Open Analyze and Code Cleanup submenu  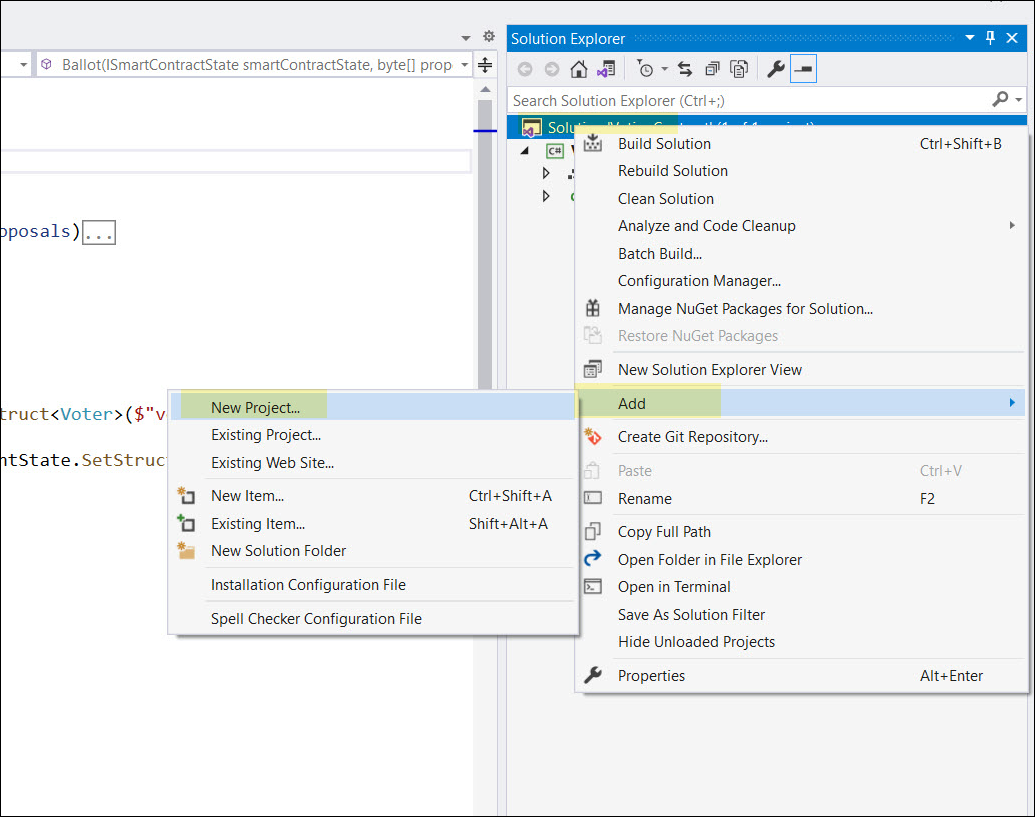[801, 226]
